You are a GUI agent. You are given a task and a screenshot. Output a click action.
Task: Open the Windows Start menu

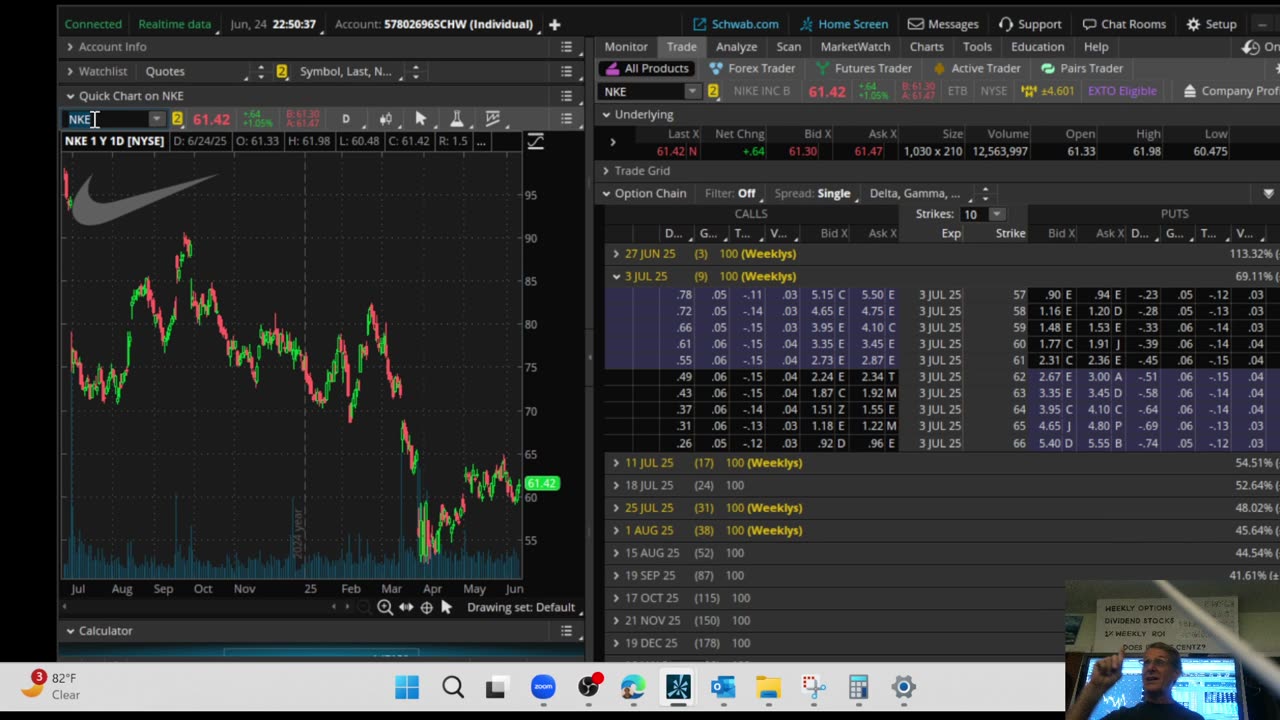click(x=407, y=687)
